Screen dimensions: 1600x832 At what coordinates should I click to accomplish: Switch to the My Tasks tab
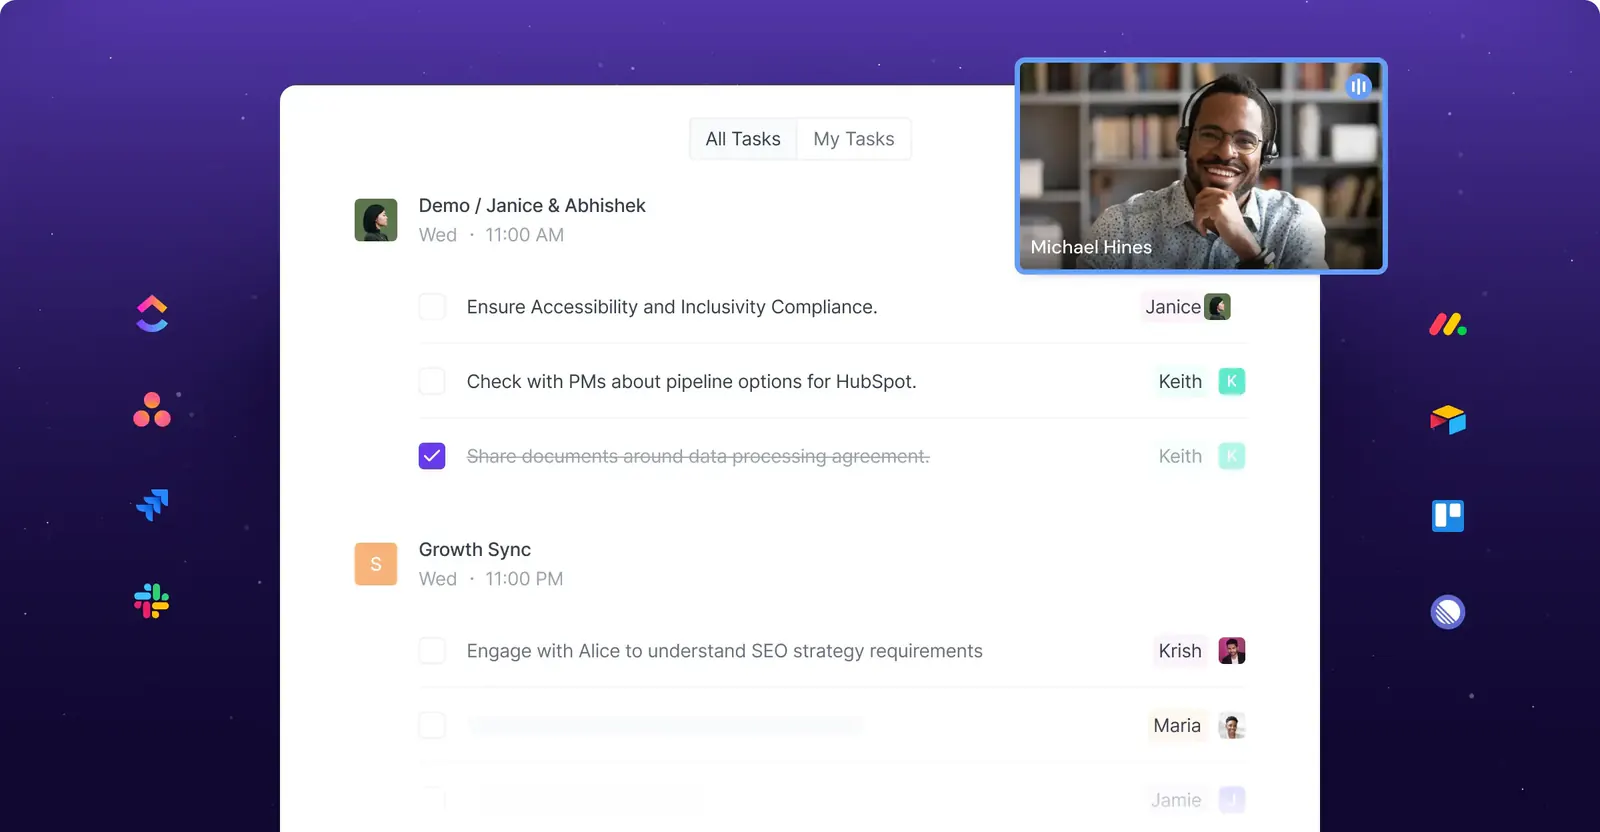(x=854, y=139)
